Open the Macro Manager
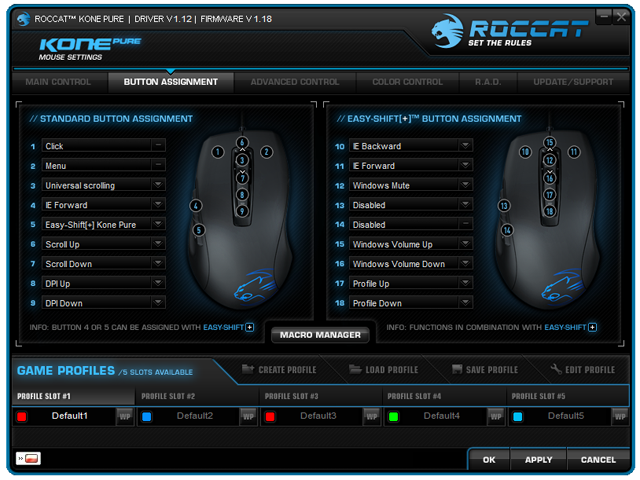 [x=320, y=335]
